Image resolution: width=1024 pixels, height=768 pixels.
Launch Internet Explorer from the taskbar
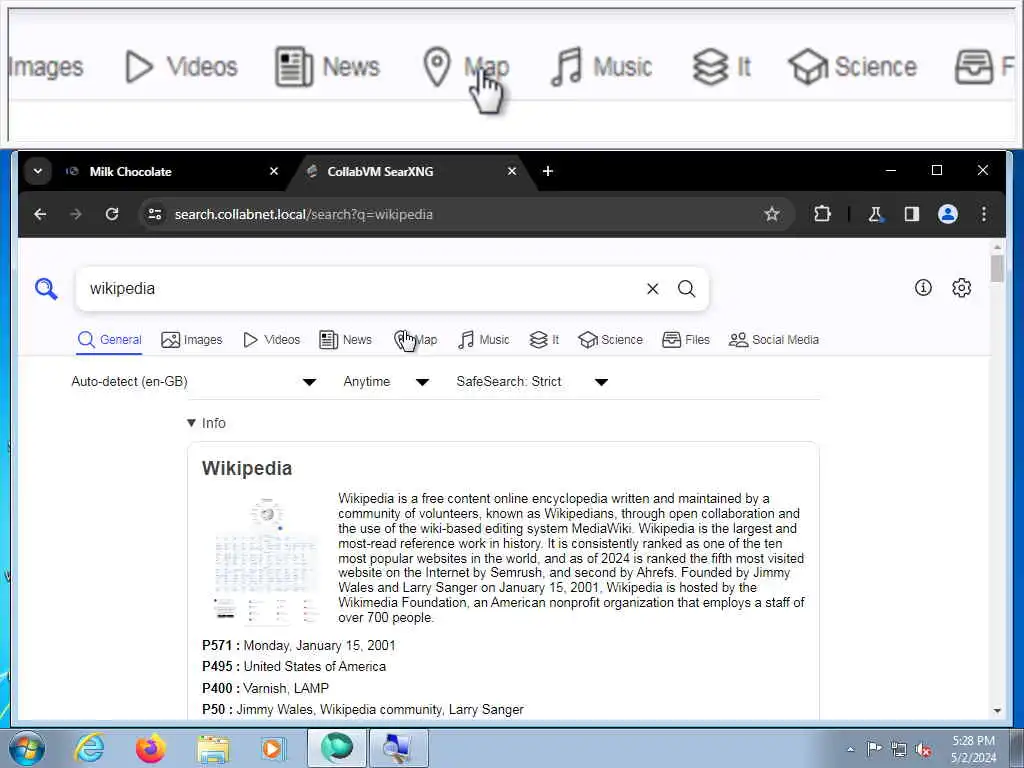(89, 748)
